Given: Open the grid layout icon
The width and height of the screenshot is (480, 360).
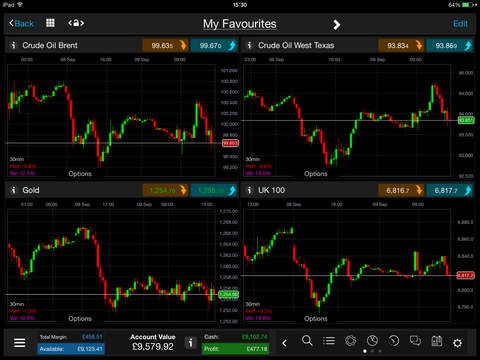Looking at the screenshot, I should (50, 23).
